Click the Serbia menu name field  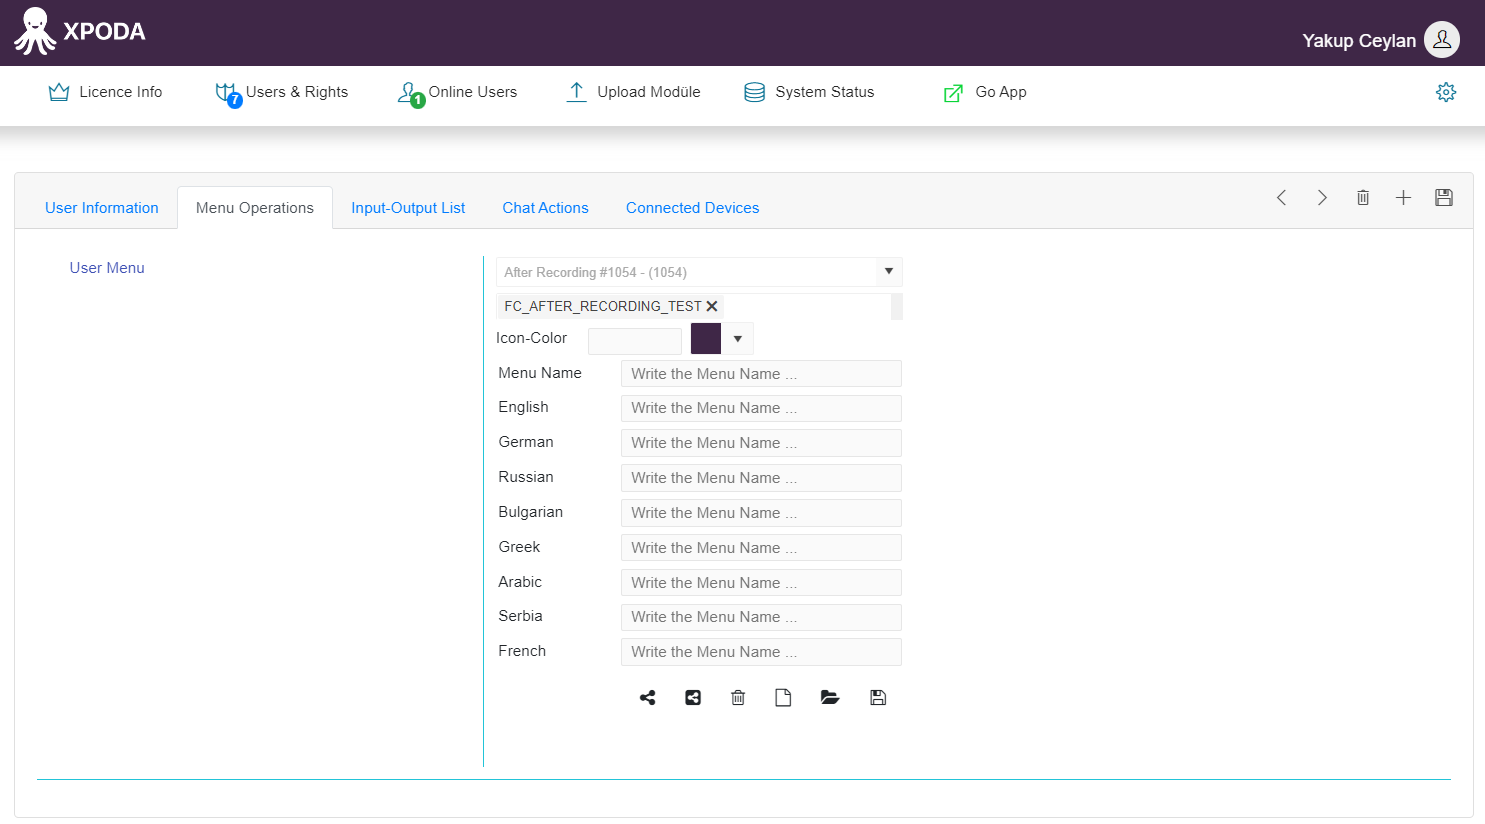pyautogui.click(x=761, y=617)
